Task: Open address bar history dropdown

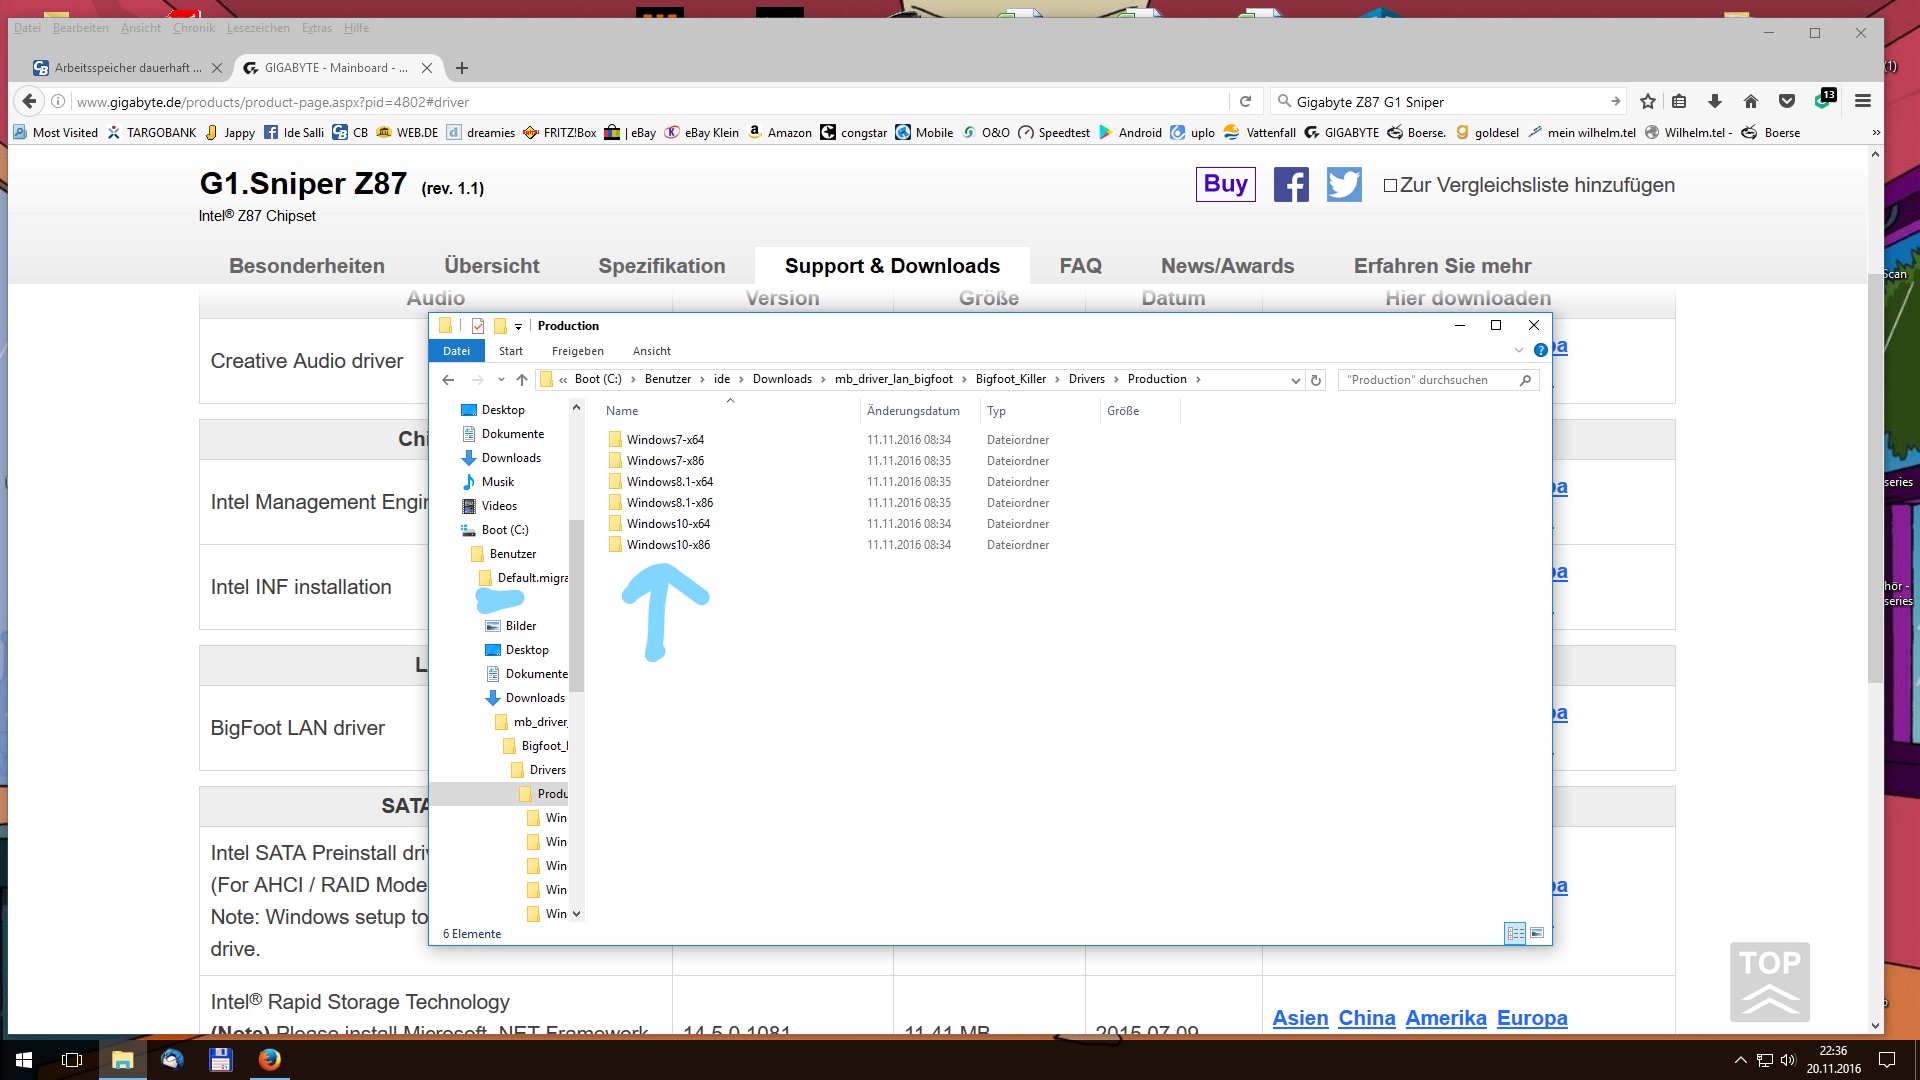Action: point(1295,380)
